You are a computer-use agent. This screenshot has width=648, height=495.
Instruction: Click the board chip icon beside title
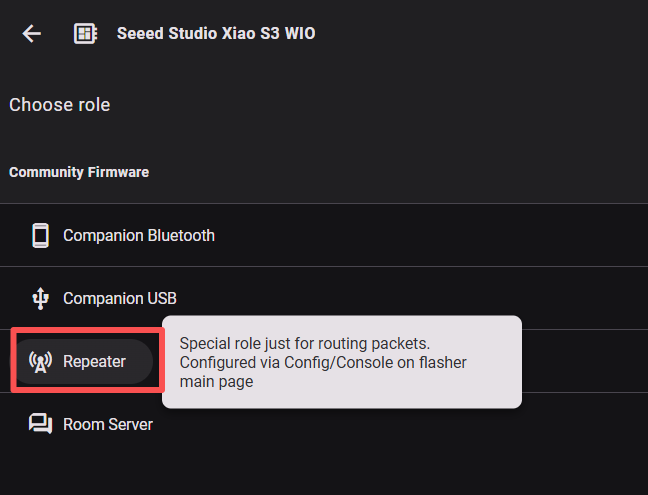point(86,33)
